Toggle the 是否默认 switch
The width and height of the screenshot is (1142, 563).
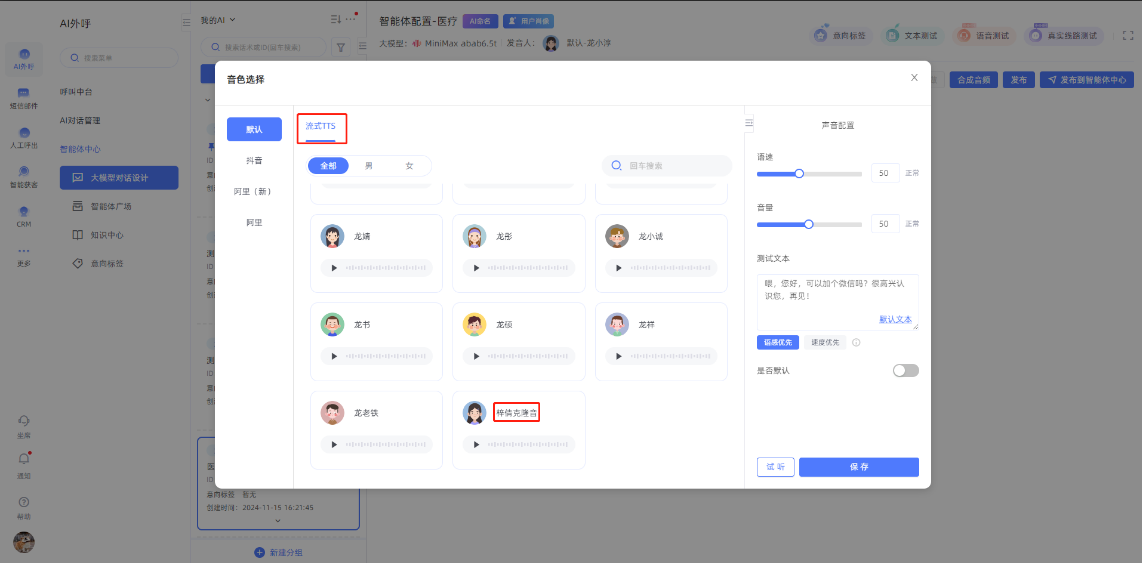[x=905, y=371]
